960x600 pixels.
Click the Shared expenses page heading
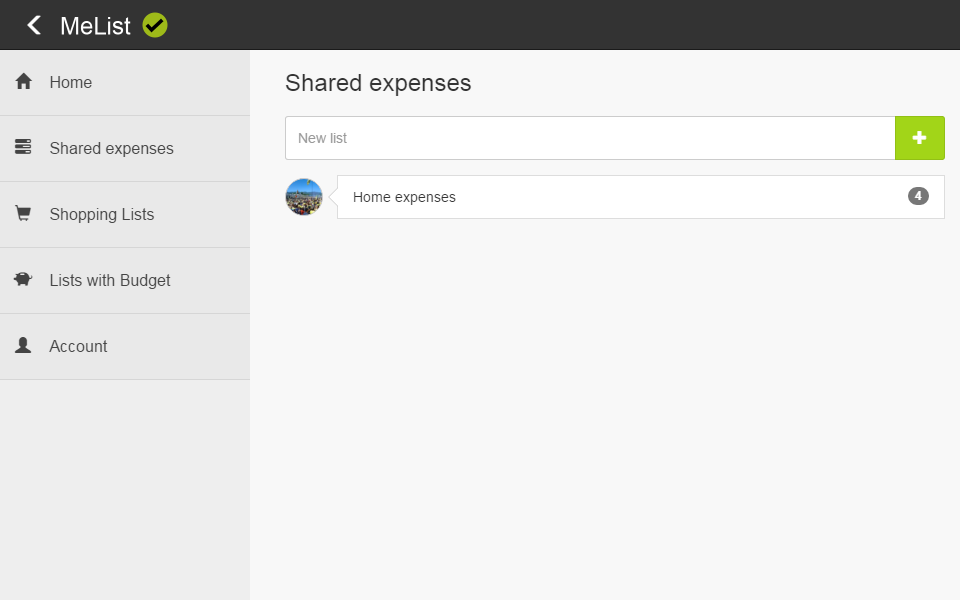[x=378, y=83]
